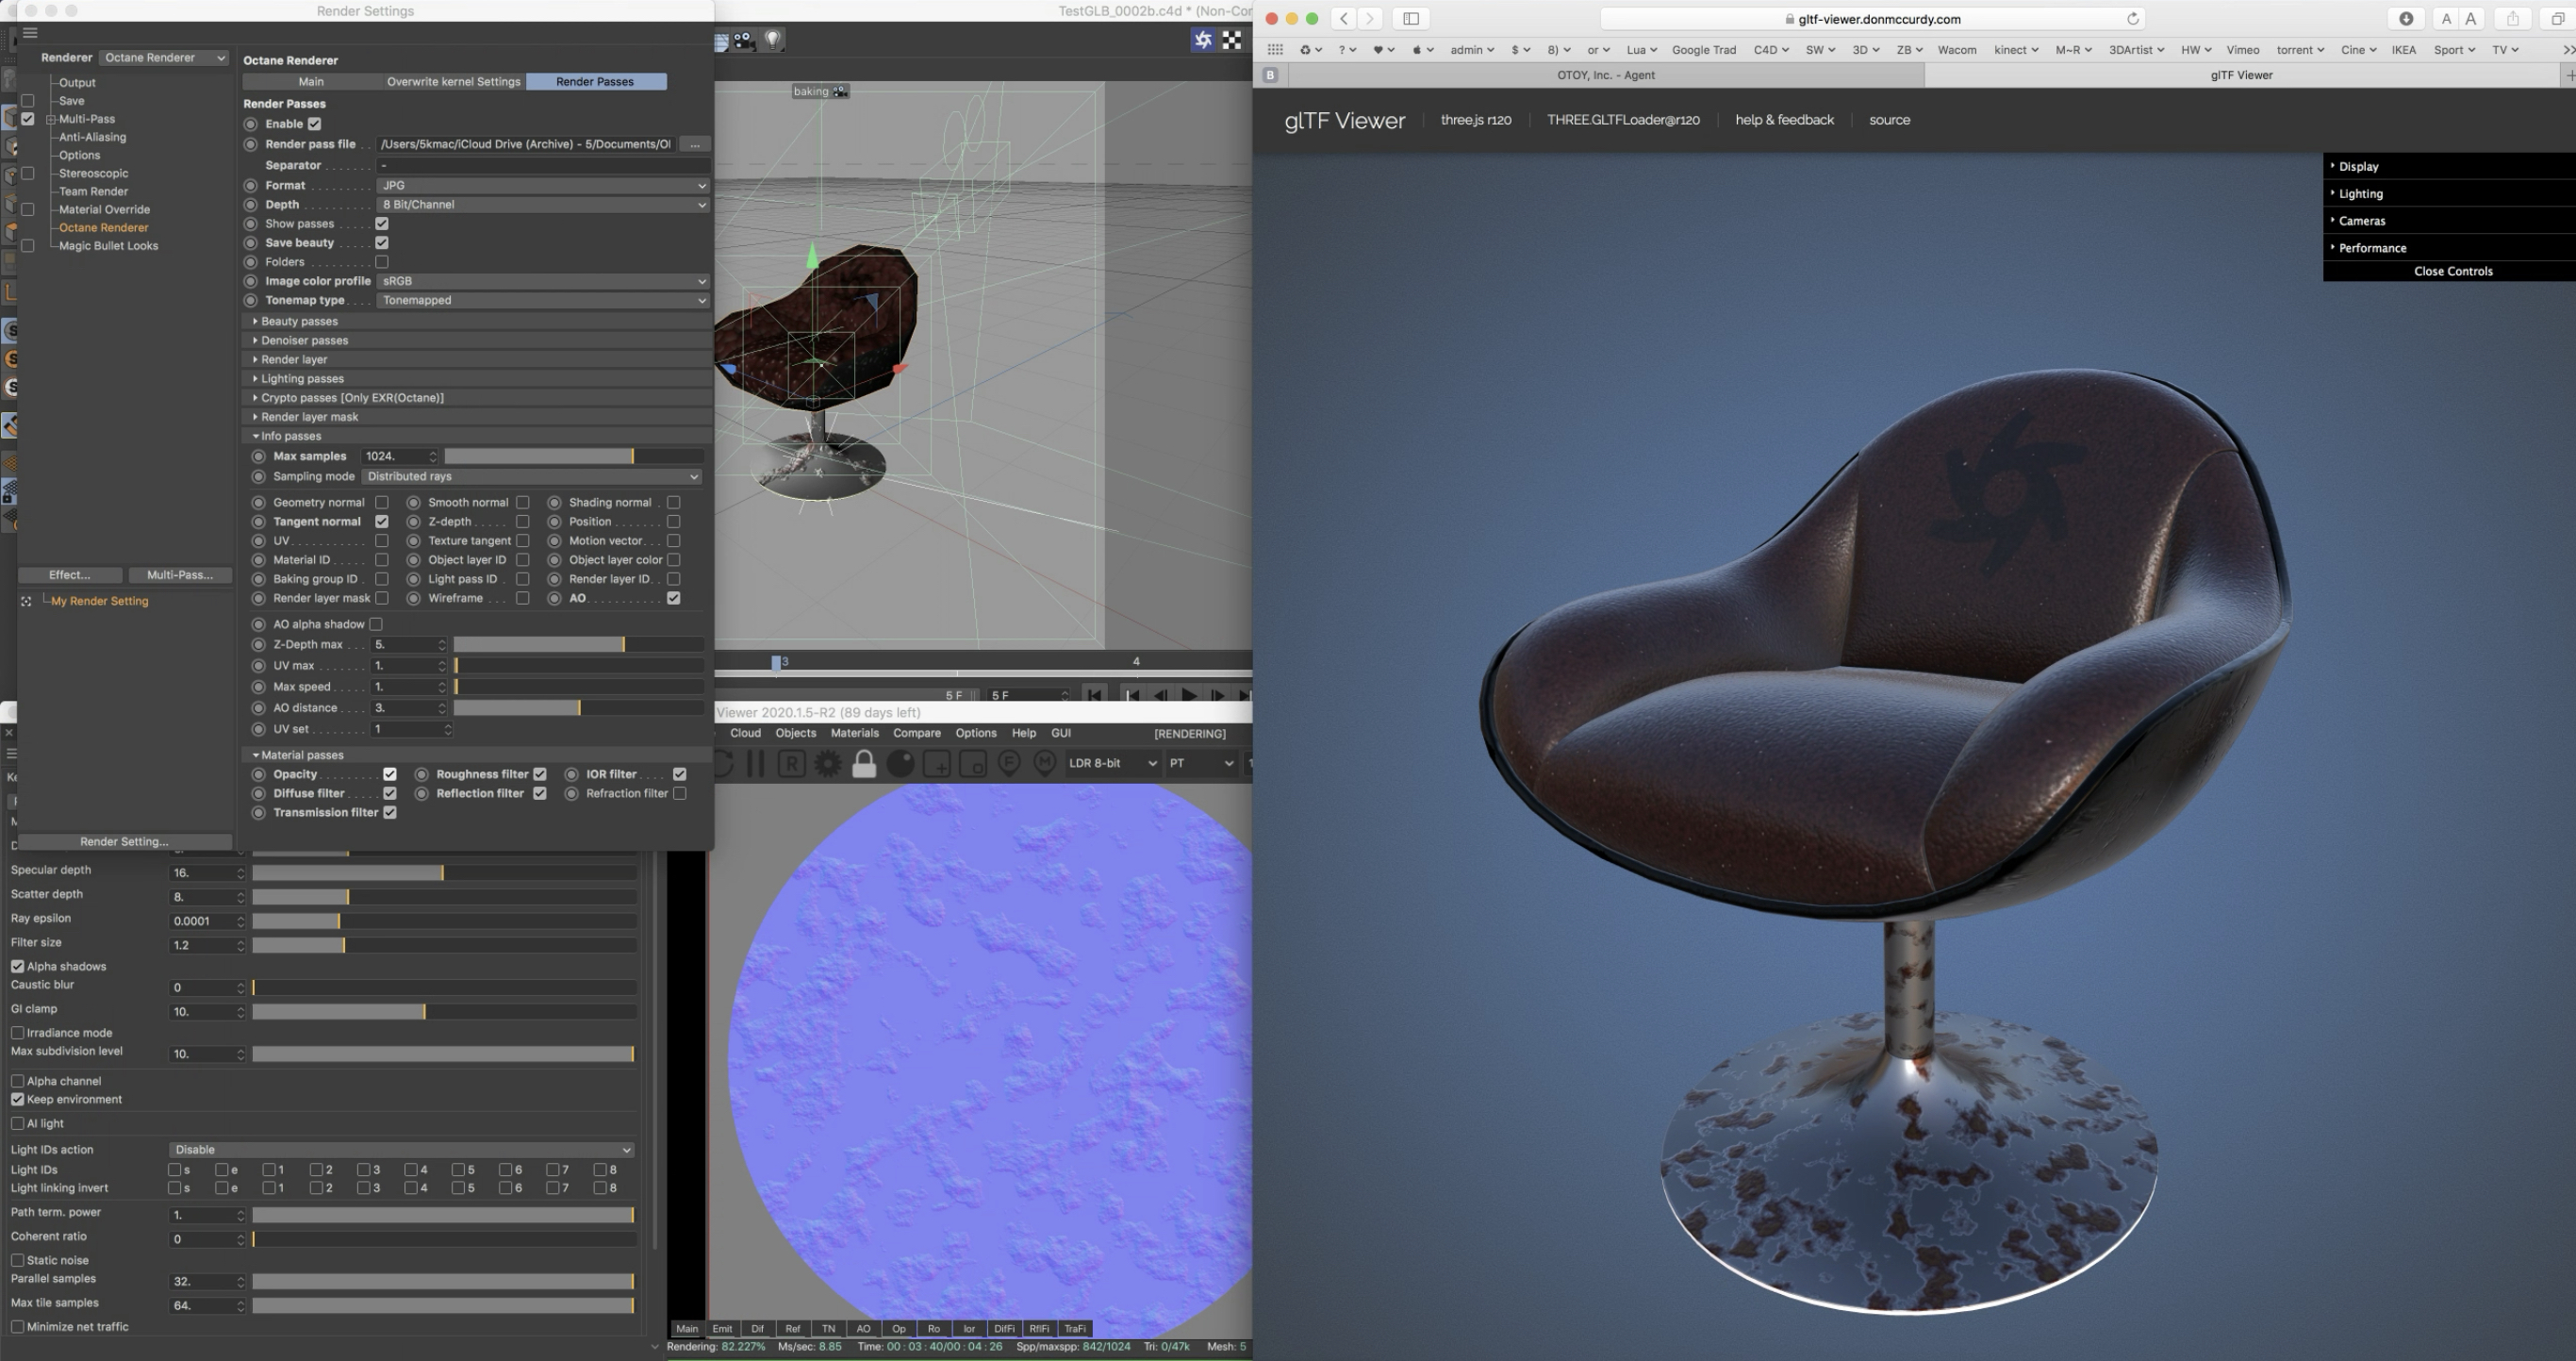The width and height of the screenshot is (2576, 1361).
Task: Reload the glTF viewer page
Action: coord(2132,19)
